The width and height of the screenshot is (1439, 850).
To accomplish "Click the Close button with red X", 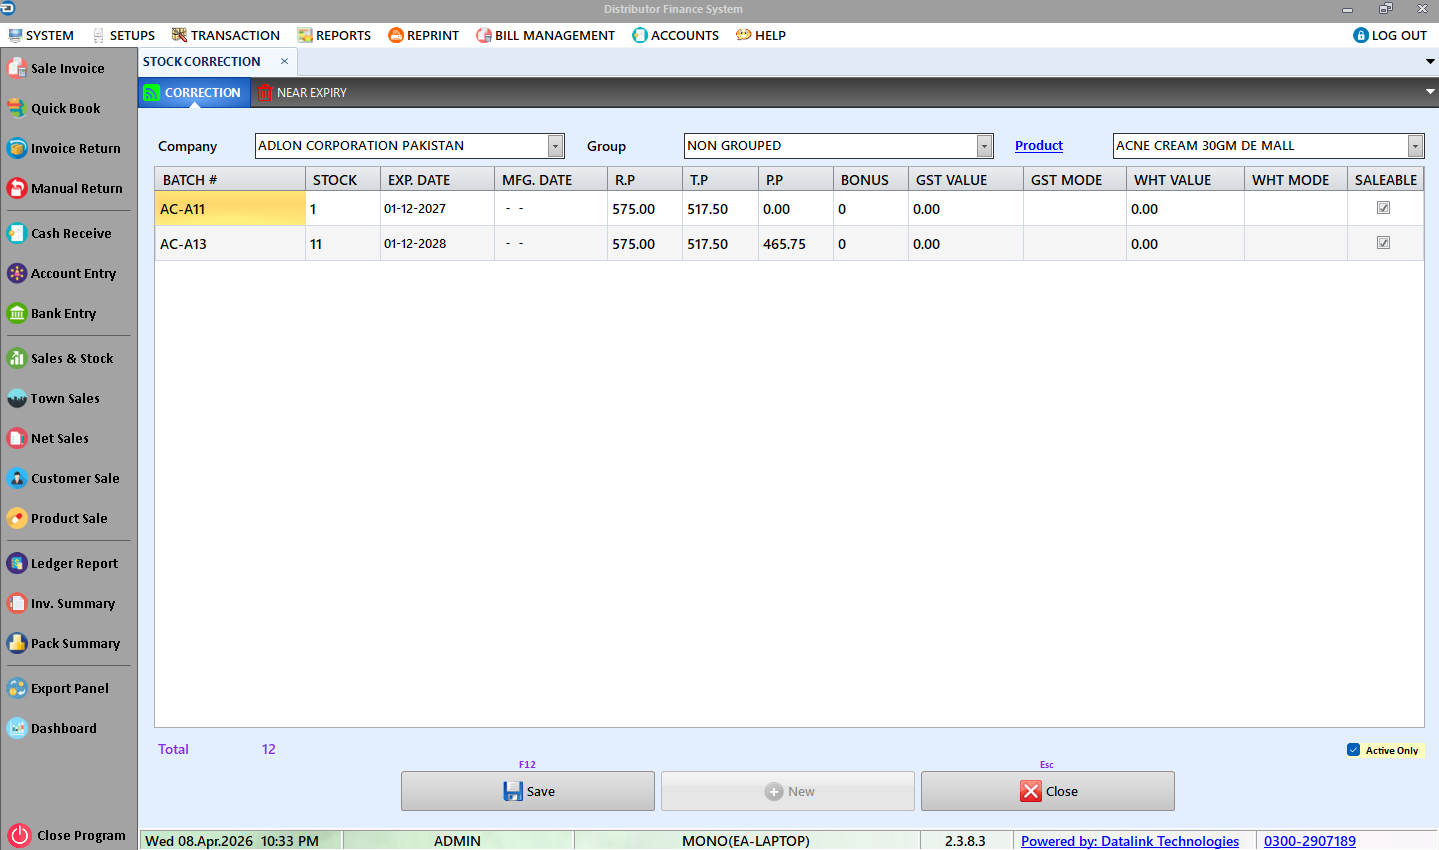I will 1048,791.
